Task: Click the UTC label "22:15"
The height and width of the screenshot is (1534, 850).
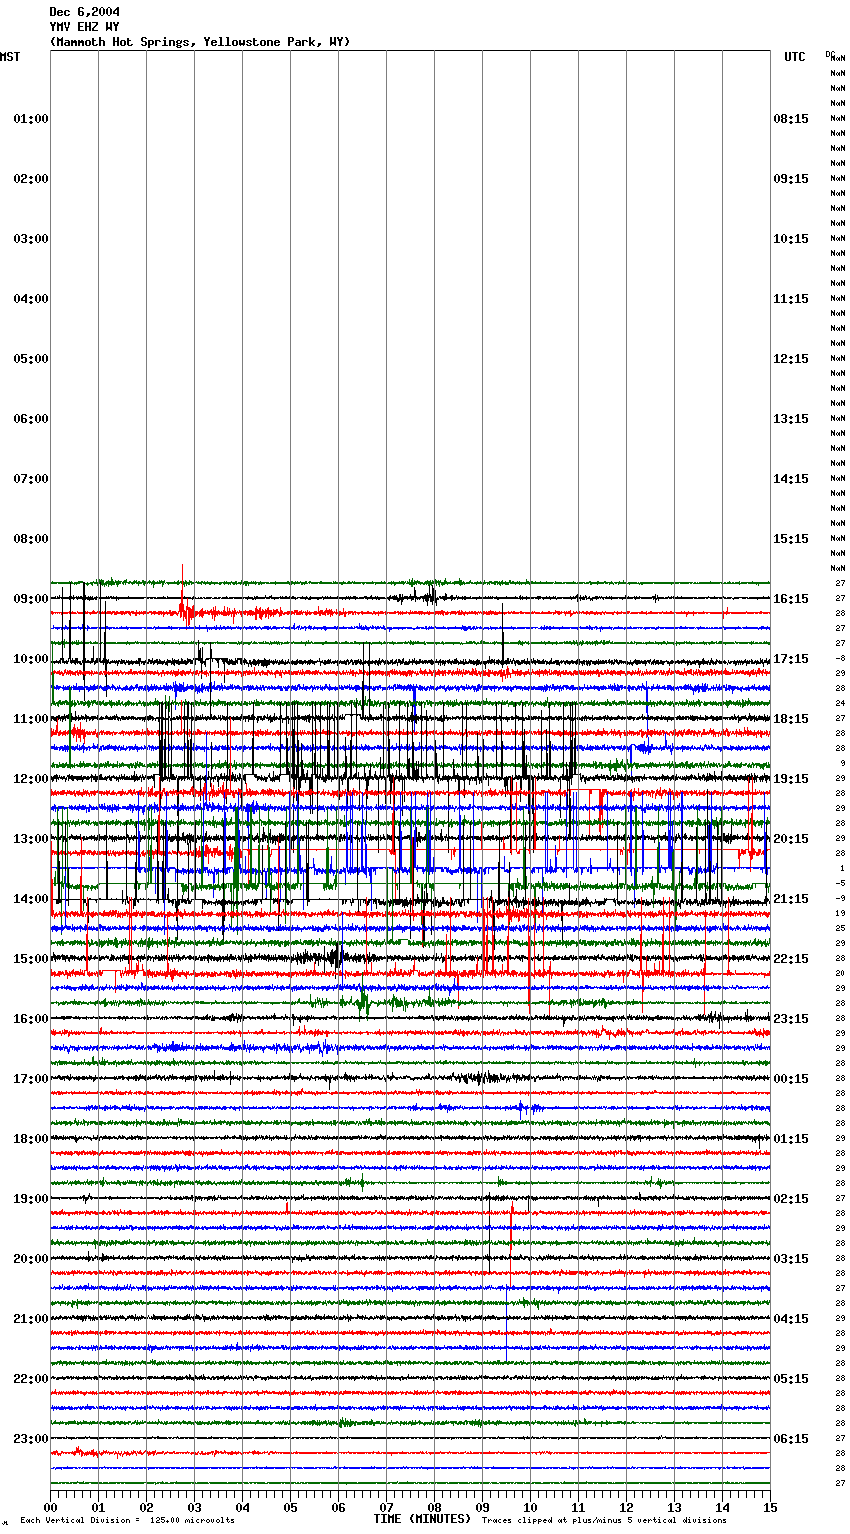Action: [791, 959]
